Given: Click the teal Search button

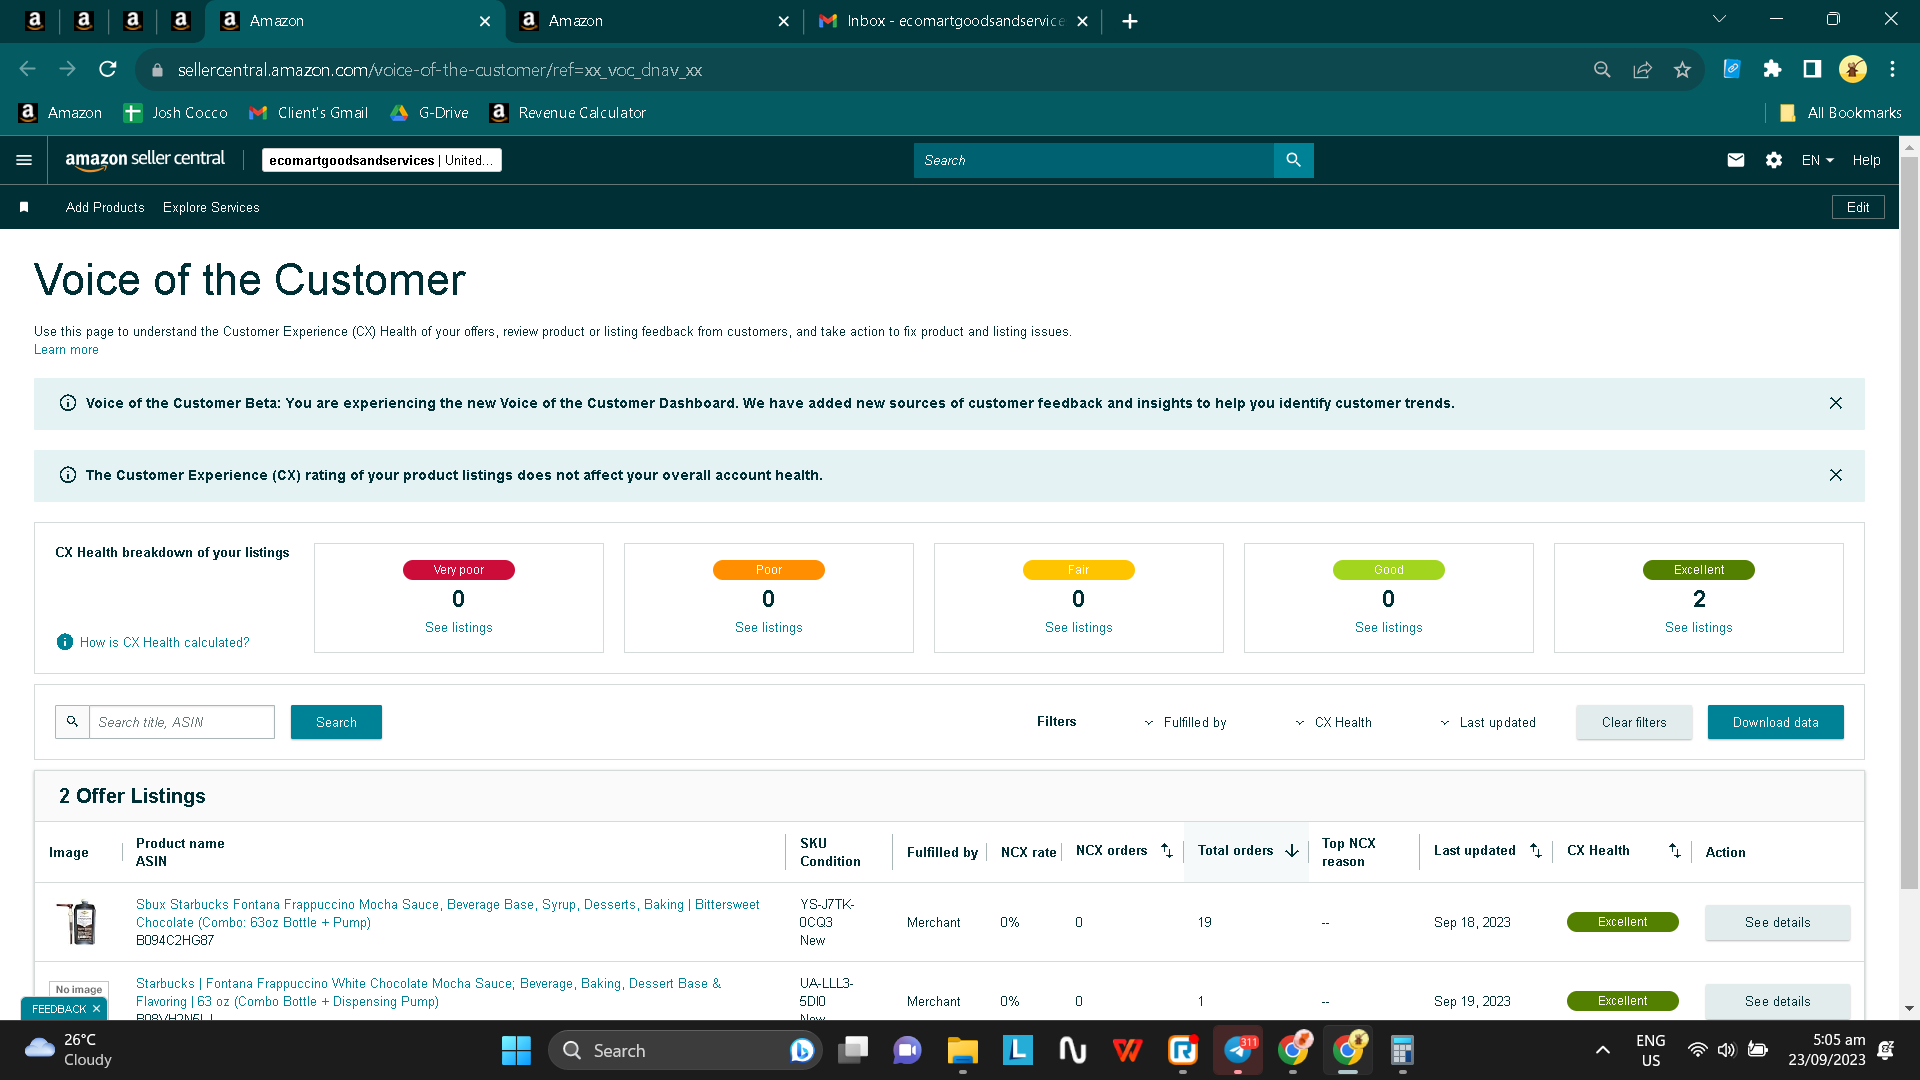Looking at the screenshot, I should click(336, 722).
